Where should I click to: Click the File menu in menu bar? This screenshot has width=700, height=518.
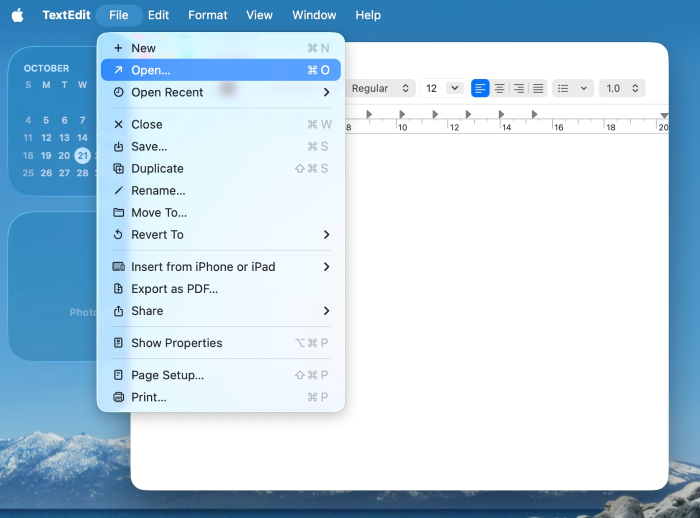[119, 15]
